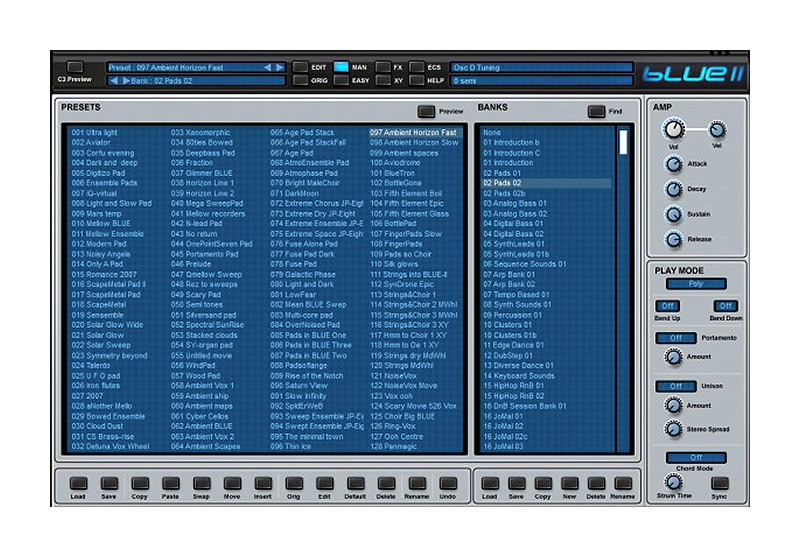Screen dimensions: 800x557
Task: Toggle the Portamento Off switch
Action: (675, 338)
